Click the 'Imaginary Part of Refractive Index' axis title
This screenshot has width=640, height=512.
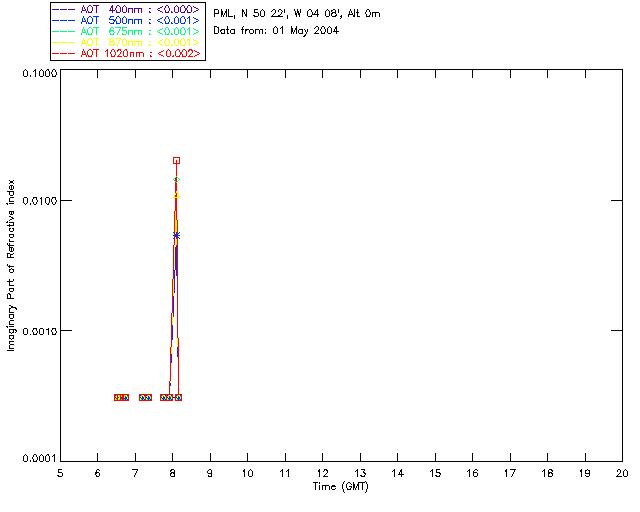[11, 265]
